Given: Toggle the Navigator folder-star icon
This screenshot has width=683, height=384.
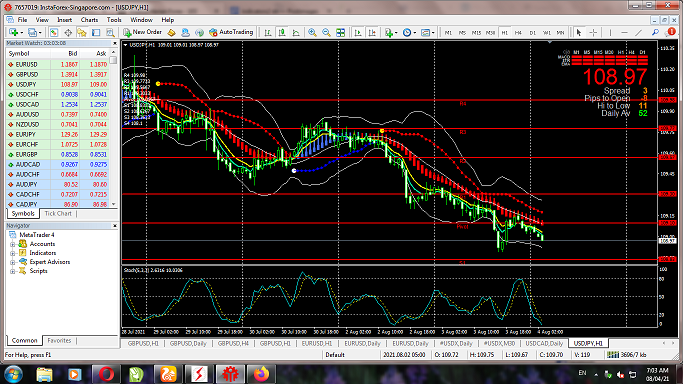Looking at the screenshot, I should coord(82,32).
